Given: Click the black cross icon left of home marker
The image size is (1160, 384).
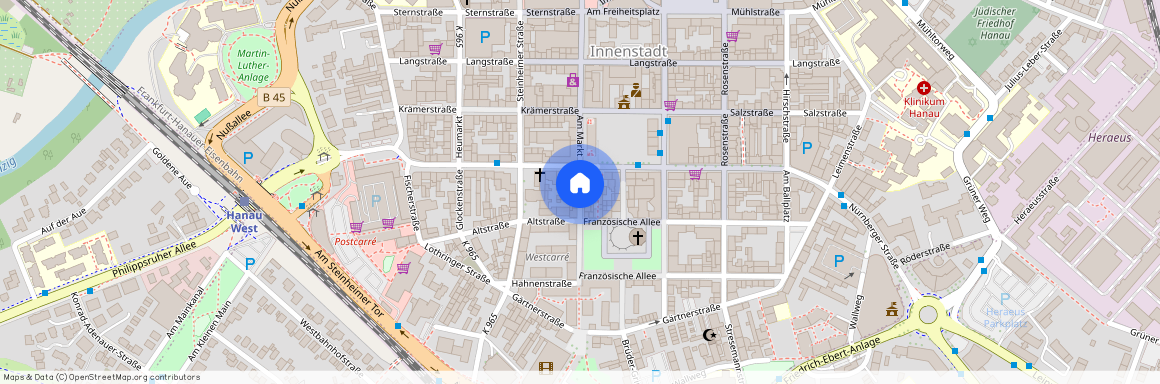Looking at the screenshot, I should coord(539,175).
